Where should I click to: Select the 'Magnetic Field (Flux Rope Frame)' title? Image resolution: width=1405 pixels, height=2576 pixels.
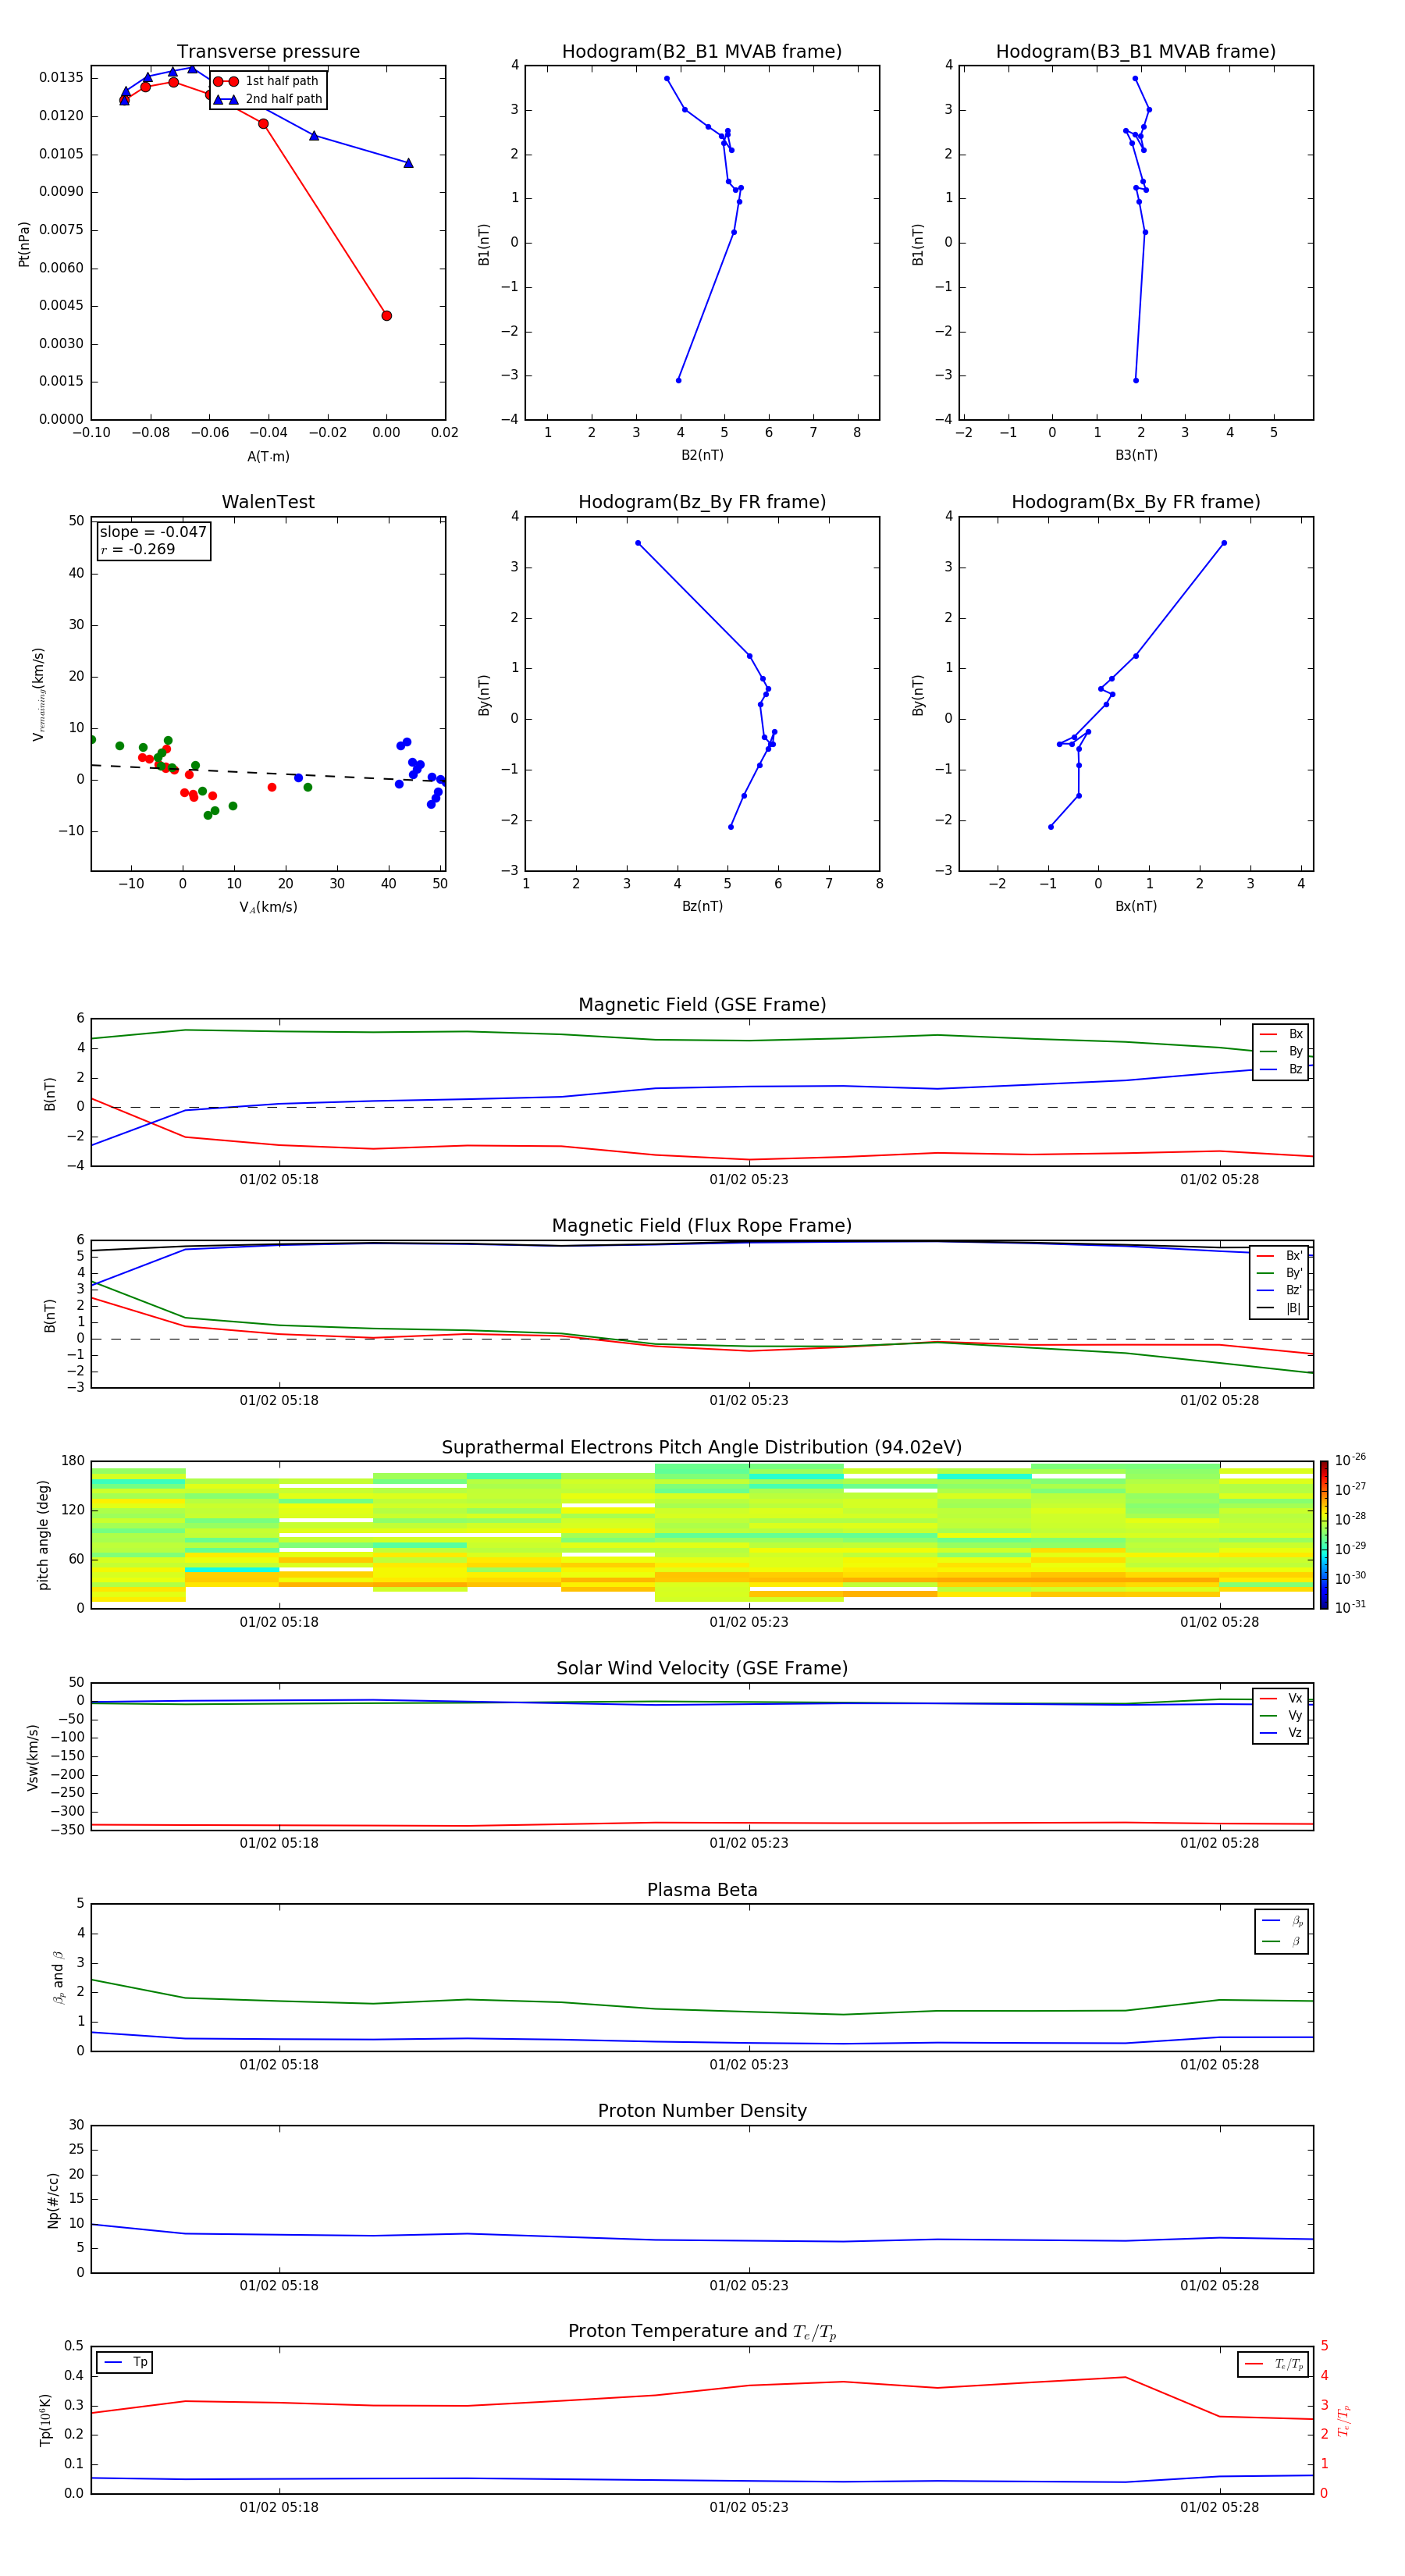pos(702,1226)
